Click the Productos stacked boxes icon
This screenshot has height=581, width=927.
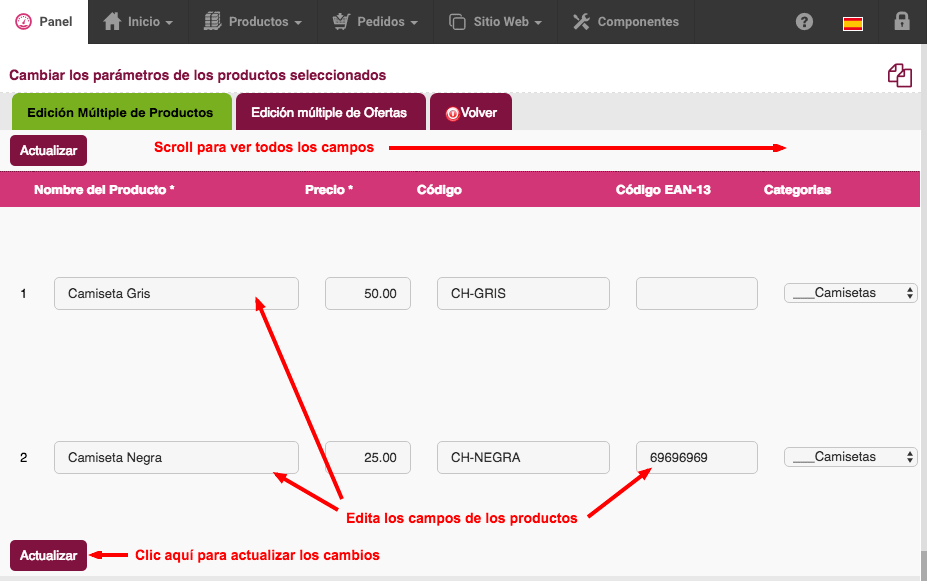[212, 21]
